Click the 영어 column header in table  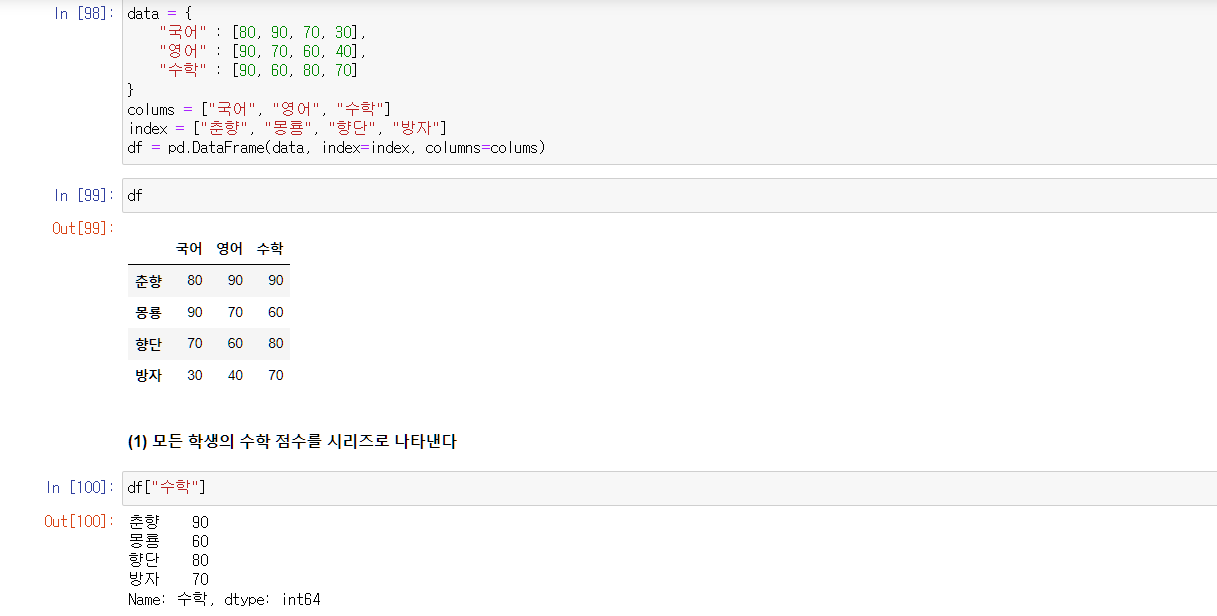click(230, 248)
